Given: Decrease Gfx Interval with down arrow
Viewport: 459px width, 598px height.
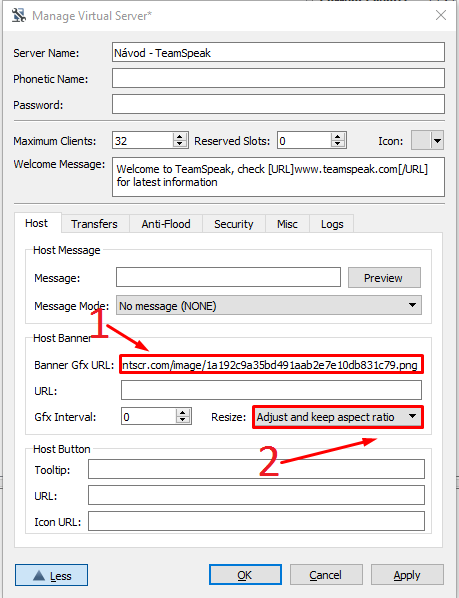Looking at the screenshot, I should pos(183,420).
